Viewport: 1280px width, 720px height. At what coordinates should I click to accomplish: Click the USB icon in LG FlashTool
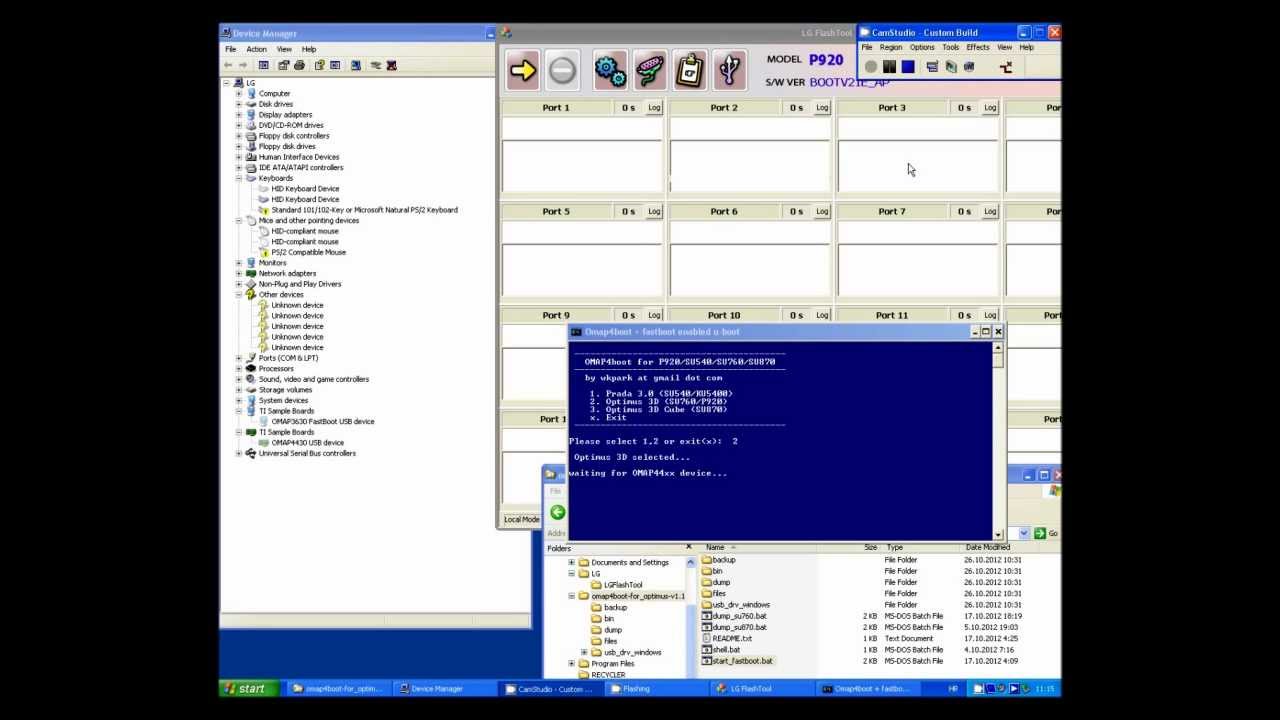tap(730, 69)
